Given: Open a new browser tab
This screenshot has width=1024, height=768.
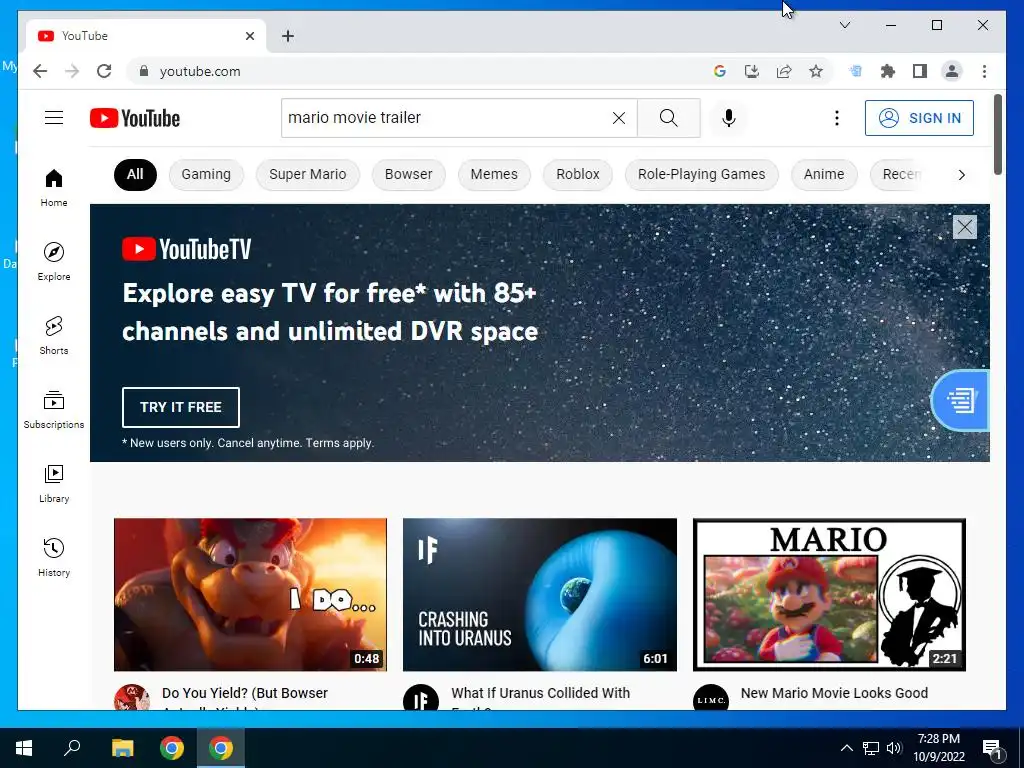Looking at the screenshot, I should pyautogui.click(x=288, y=36).
